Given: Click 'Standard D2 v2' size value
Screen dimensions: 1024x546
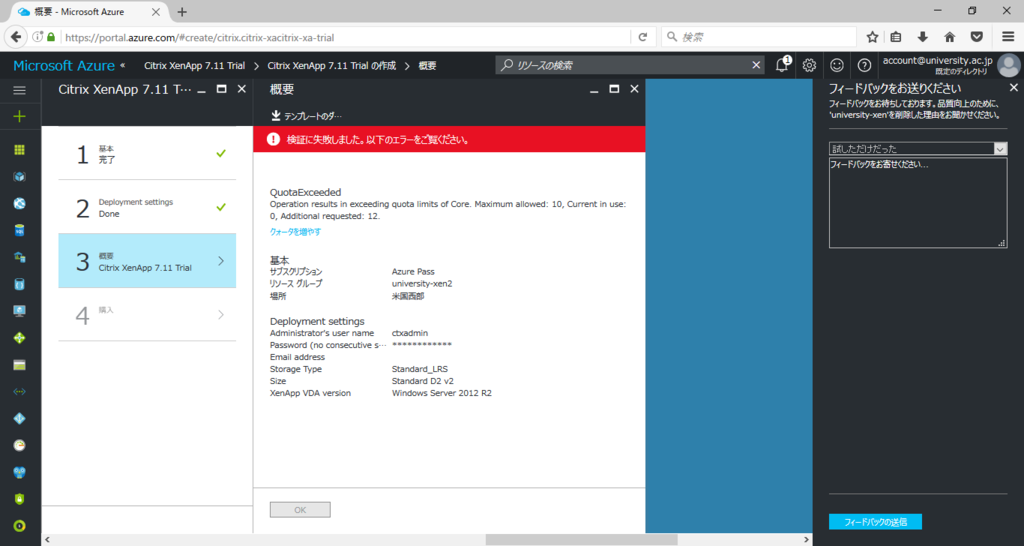Looking at the screenshot, I should click(423, 381).
